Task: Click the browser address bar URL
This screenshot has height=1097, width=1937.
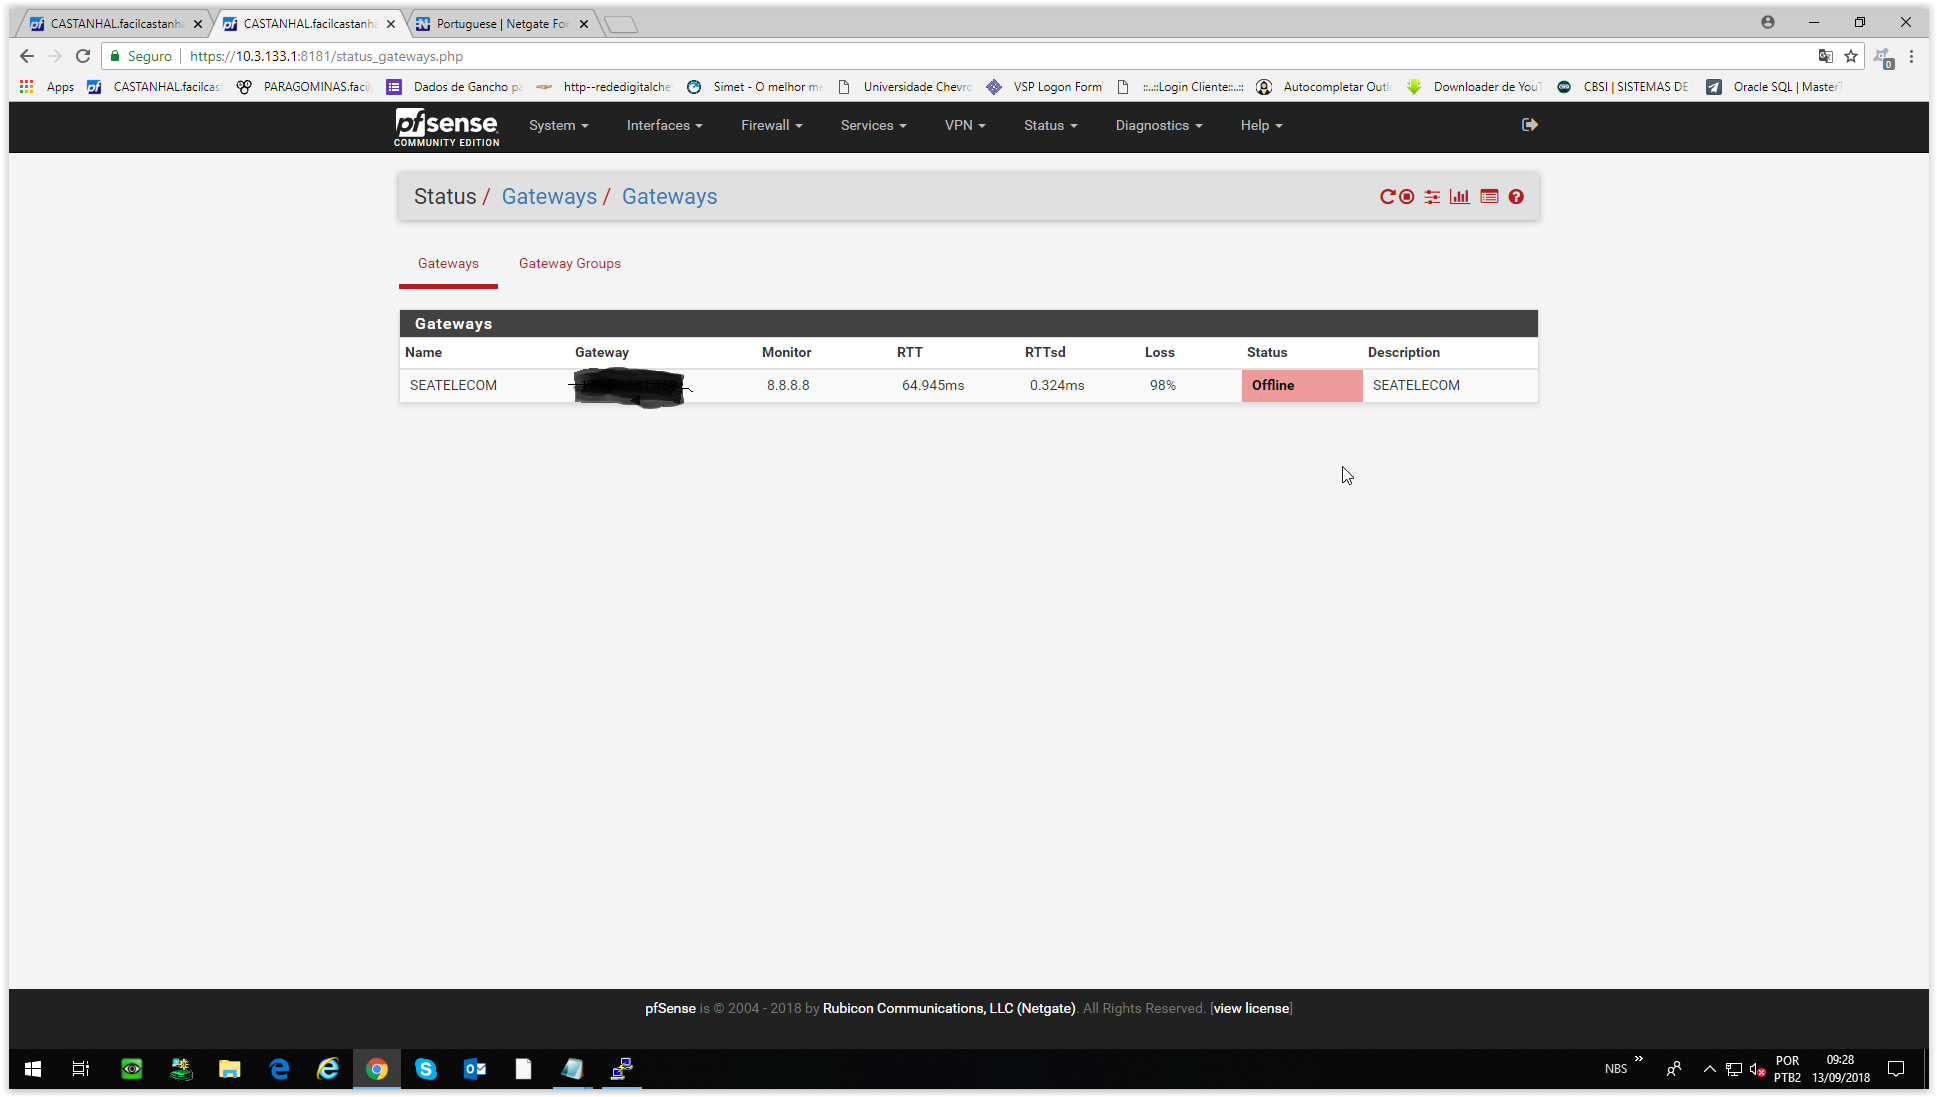Action: [326, 56]
